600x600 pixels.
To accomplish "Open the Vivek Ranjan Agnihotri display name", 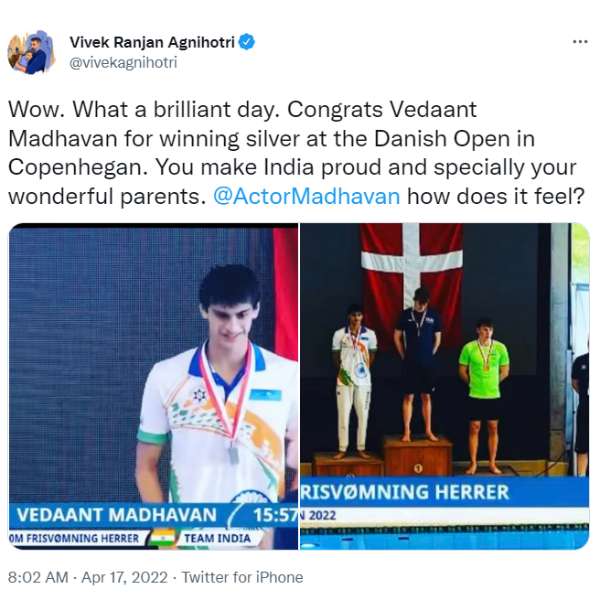I will 152,42.
